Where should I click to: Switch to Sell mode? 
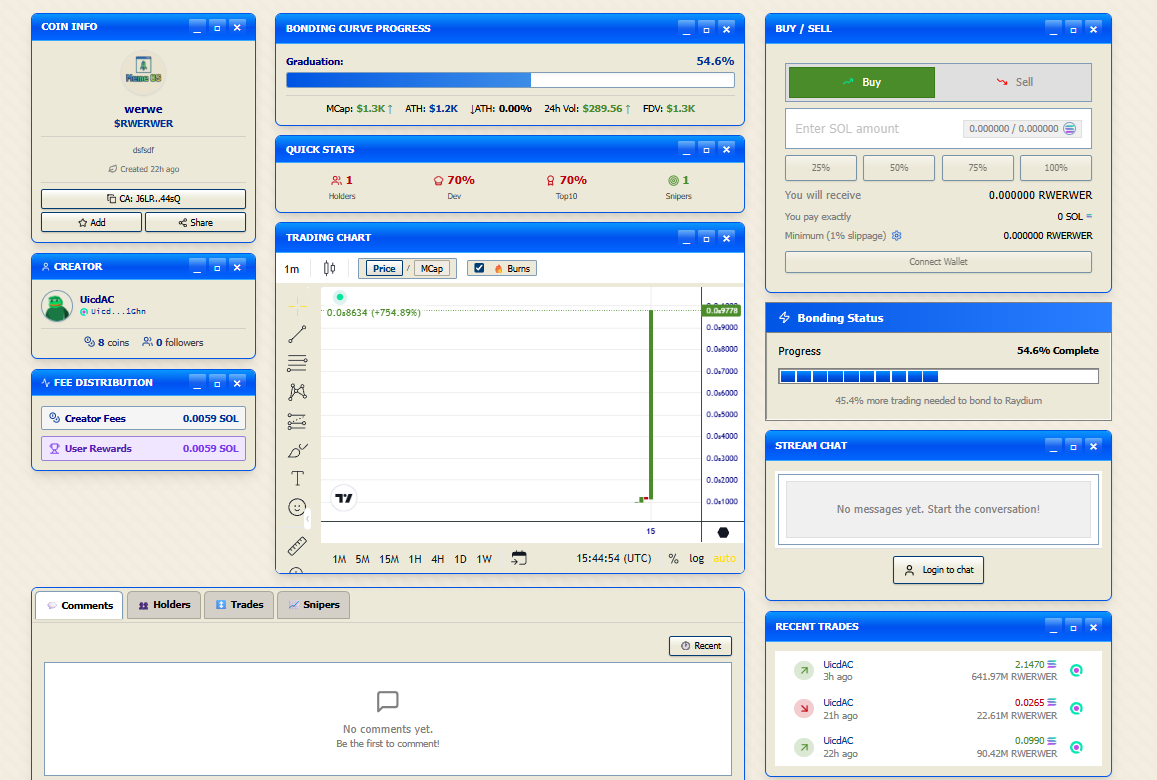point(1013,82)
